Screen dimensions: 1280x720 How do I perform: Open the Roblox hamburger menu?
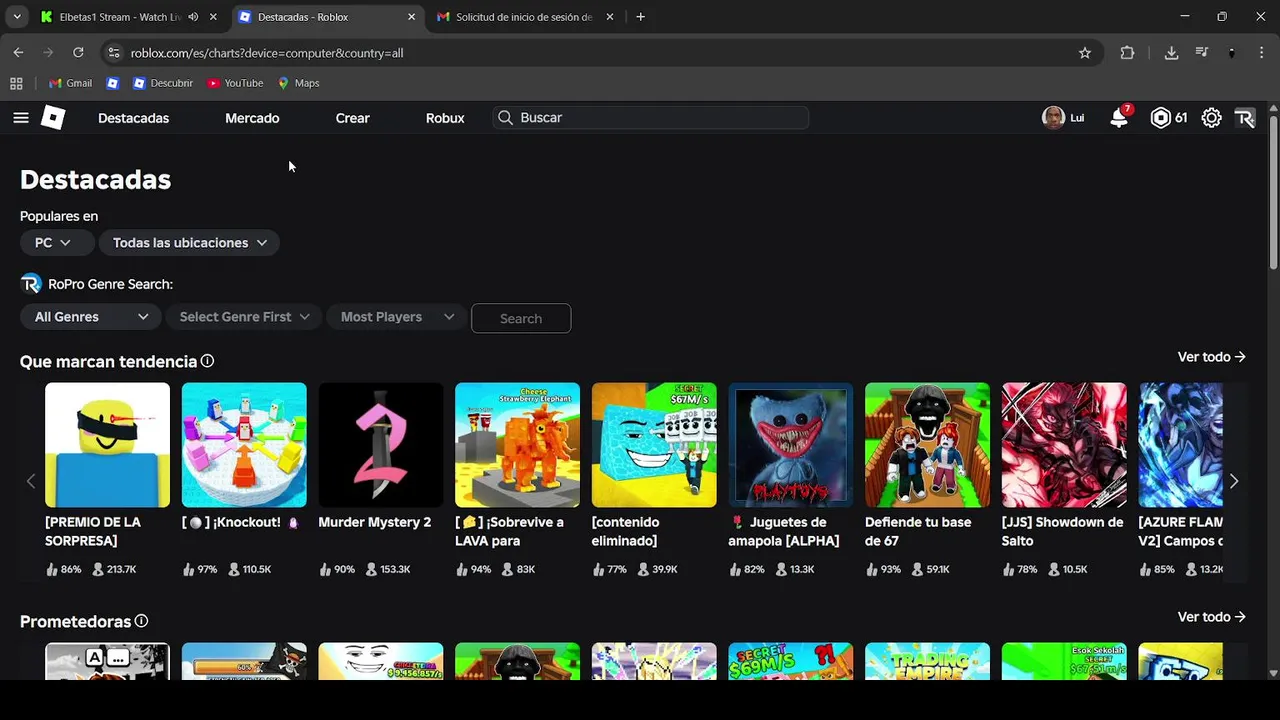click(x=21, y=118)
